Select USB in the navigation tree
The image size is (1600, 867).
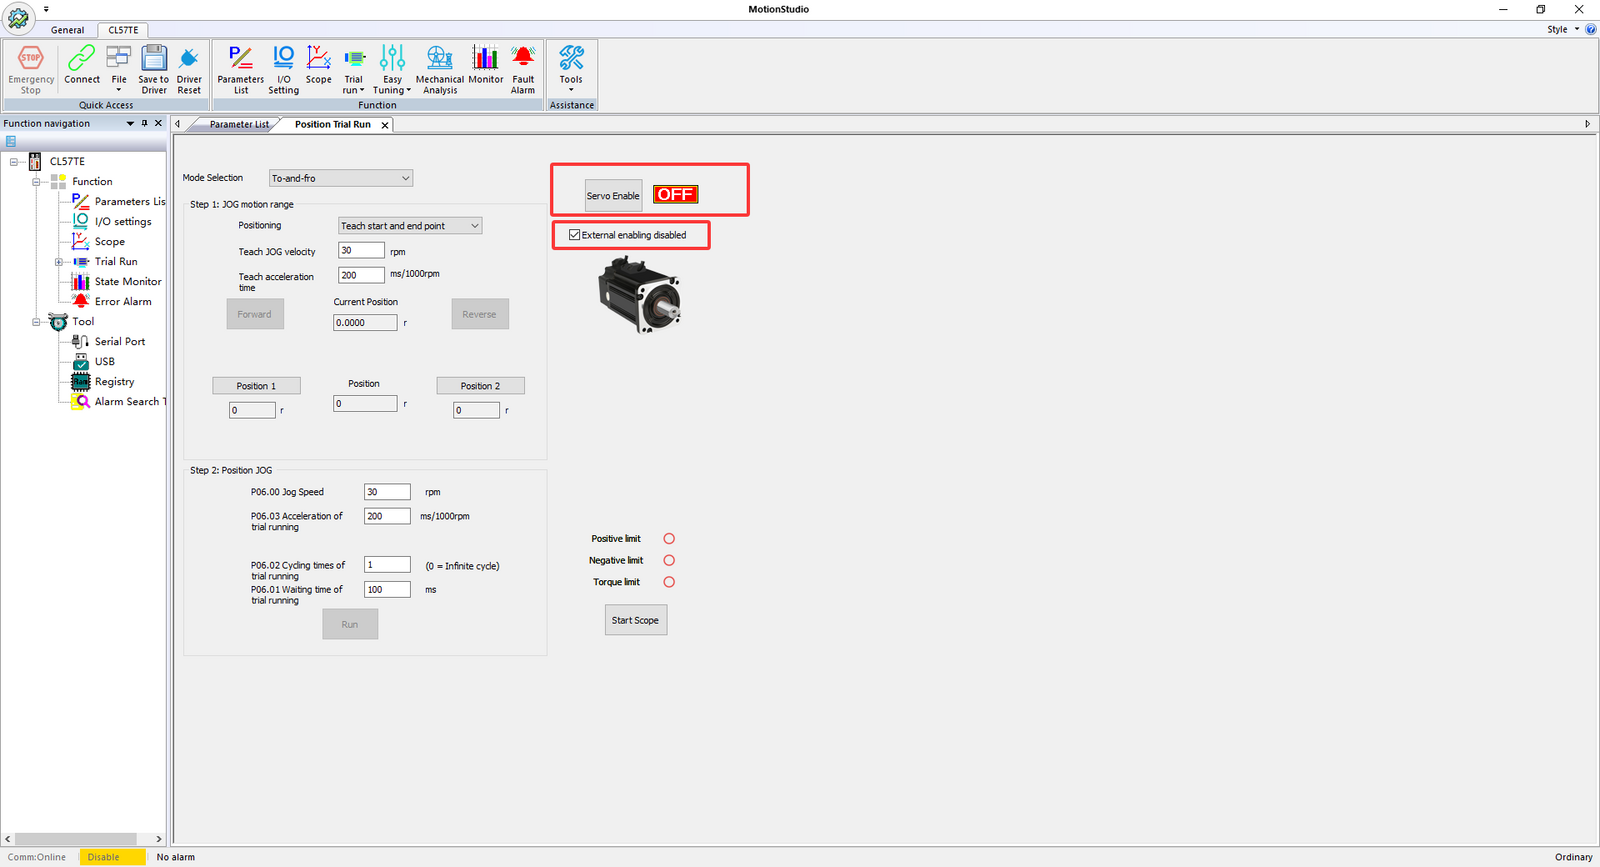tap(94, 361)
